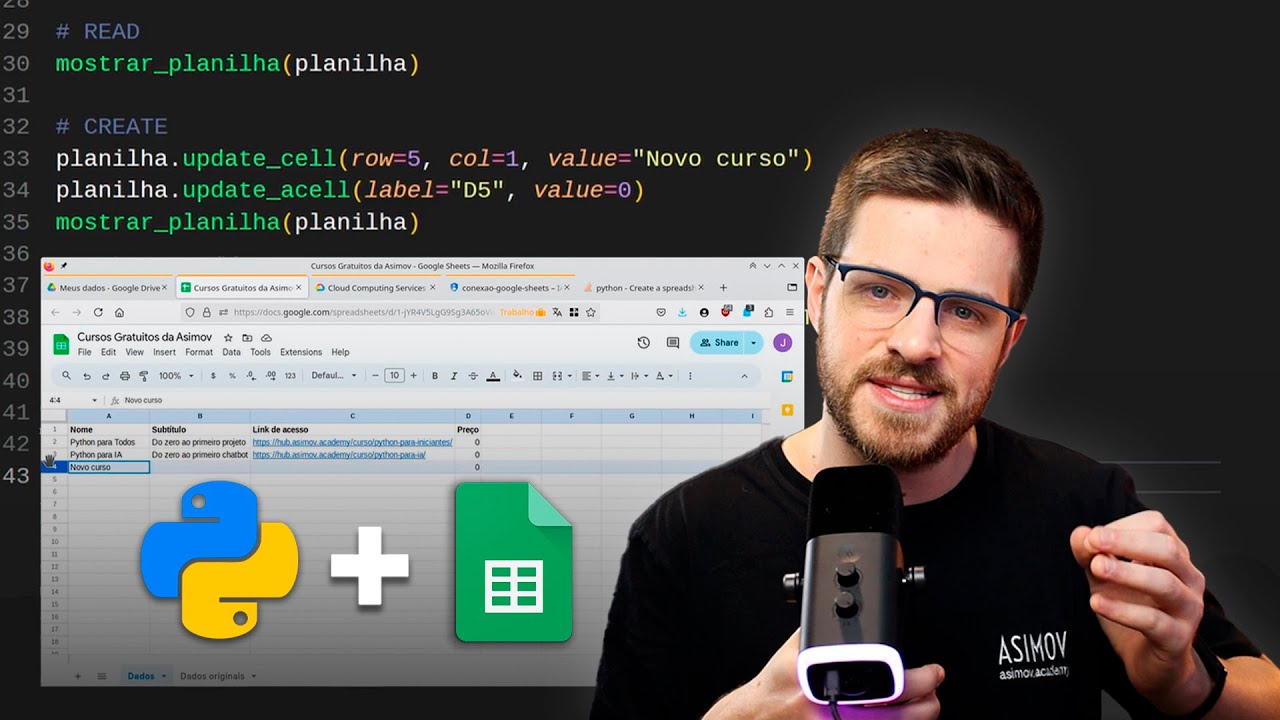Open the vertical align dropdown

616,376
